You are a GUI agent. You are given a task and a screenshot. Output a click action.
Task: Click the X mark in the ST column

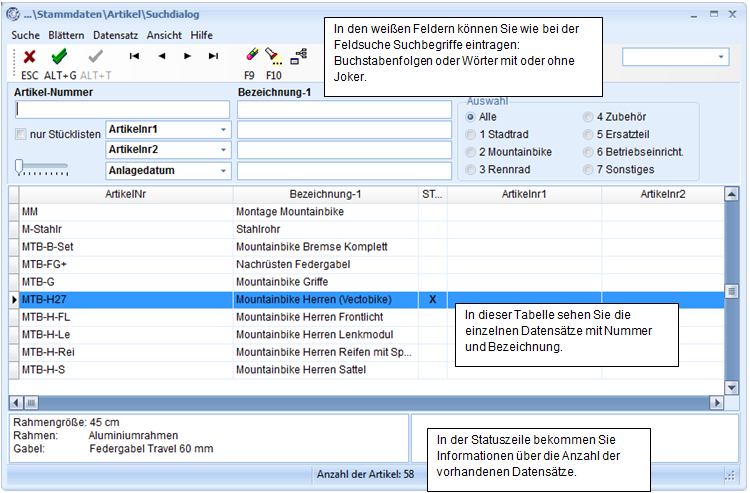tap(433, 300)
